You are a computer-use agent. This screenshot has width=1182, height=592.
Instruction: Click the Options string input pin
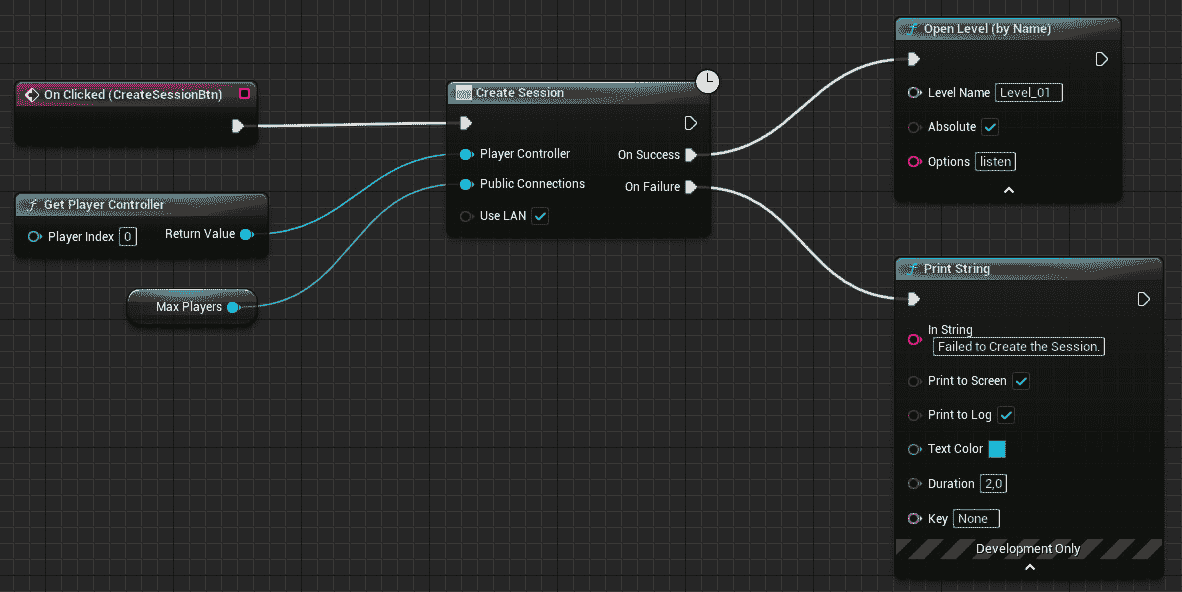pyautogui.click(x=914, y=161)
